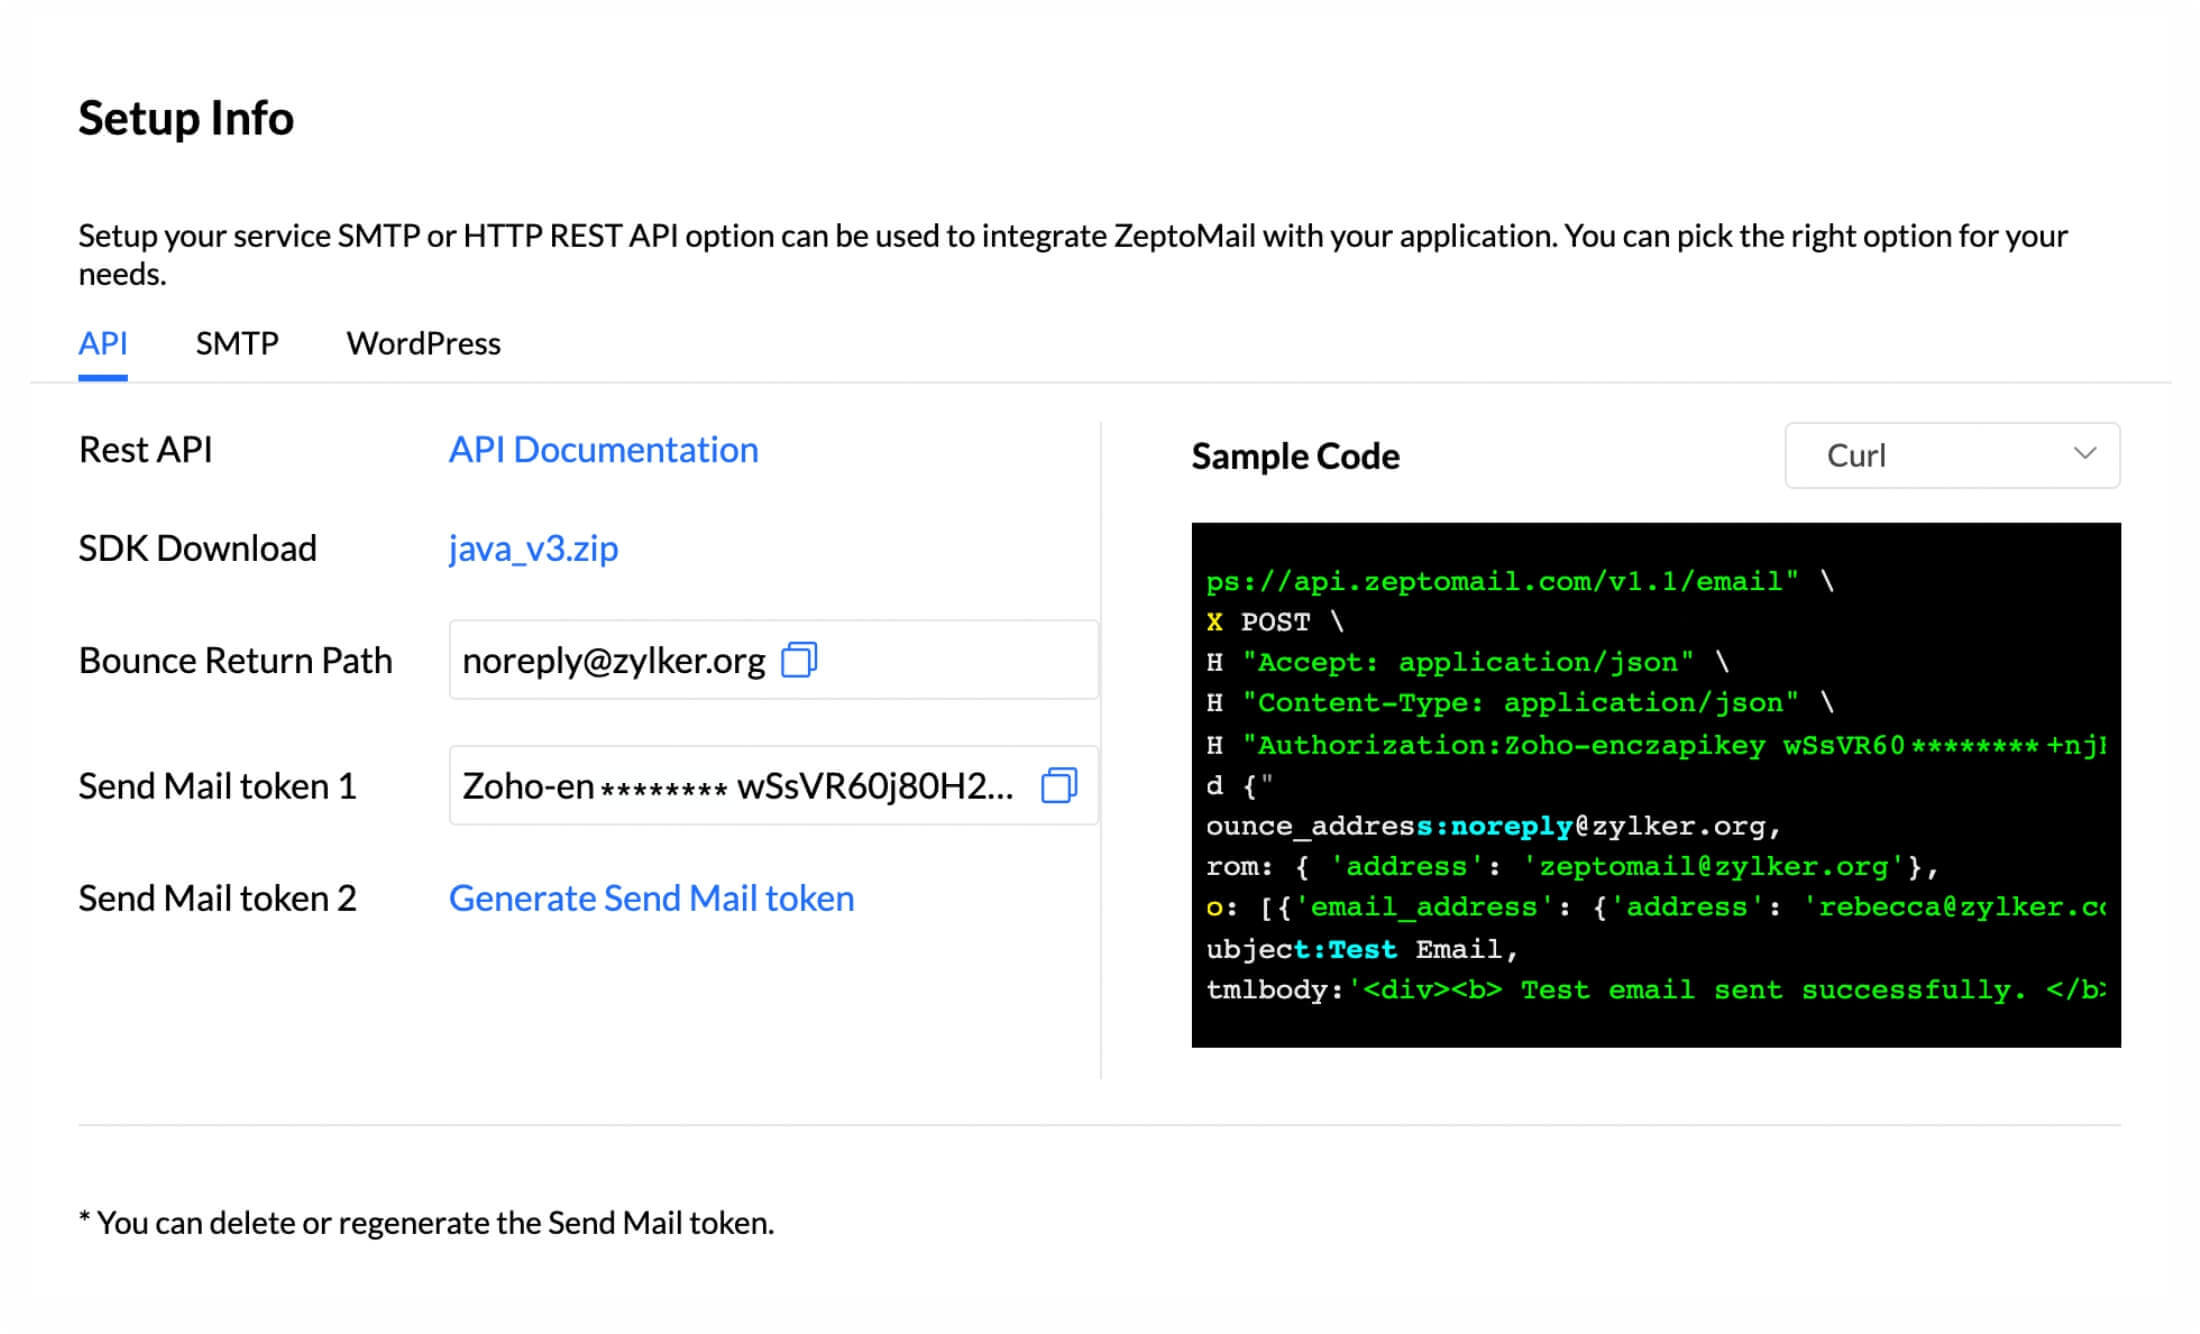Image resolution: width=2200 pixels, height=1334 pixels.
Task: Open the Curl language dropdown
Action: 1952,456
